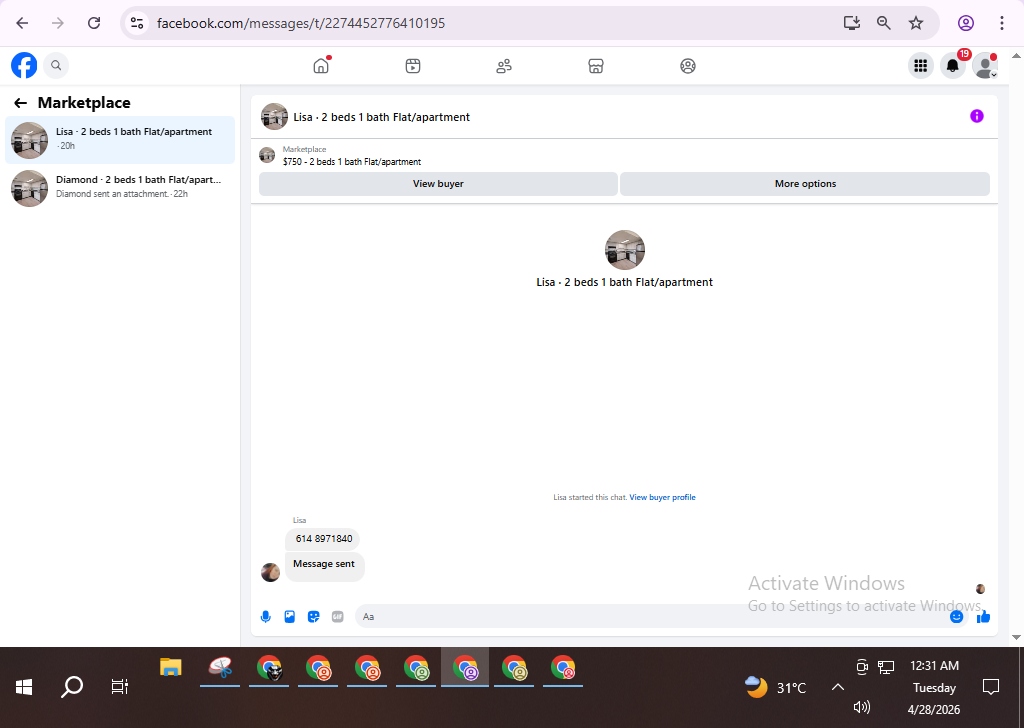The image size is (1024, 728).
Task: Show hidden system tray icons chevron
Action: pos(838,687)
